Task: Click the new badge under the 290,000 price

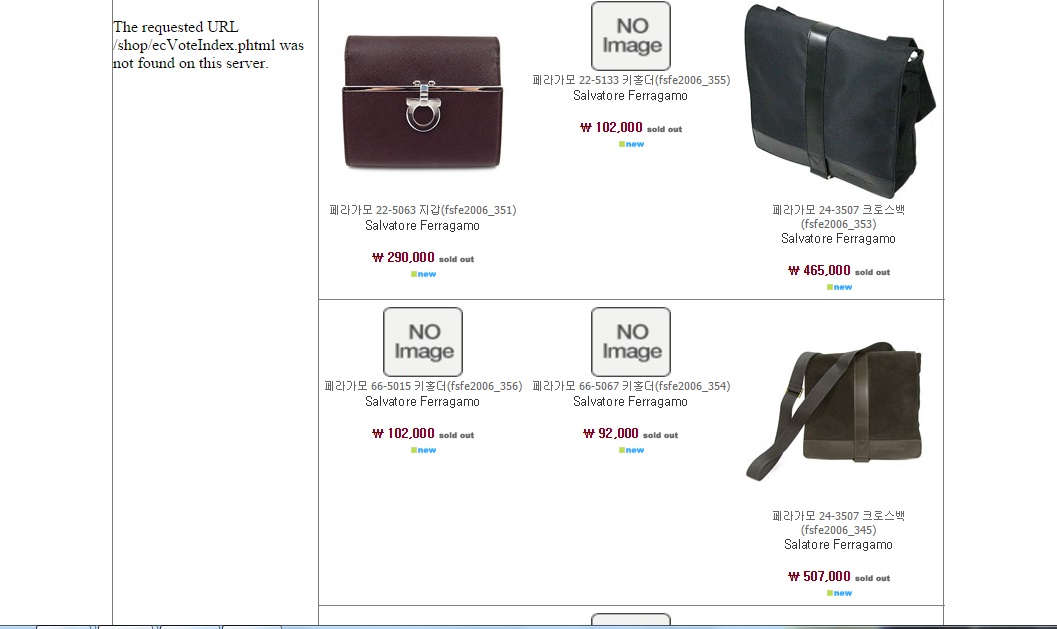Action: (423, 274)
